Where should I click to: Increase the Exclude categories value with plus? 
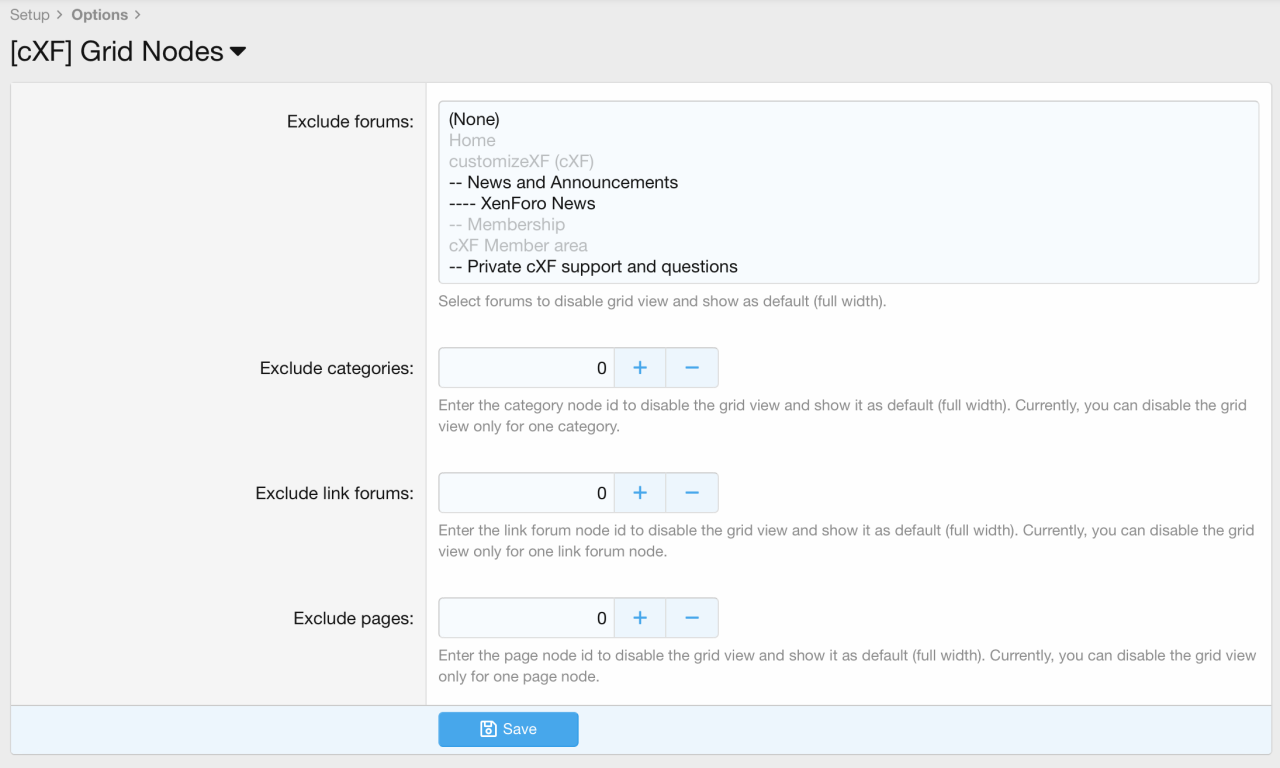coord(640,368)
